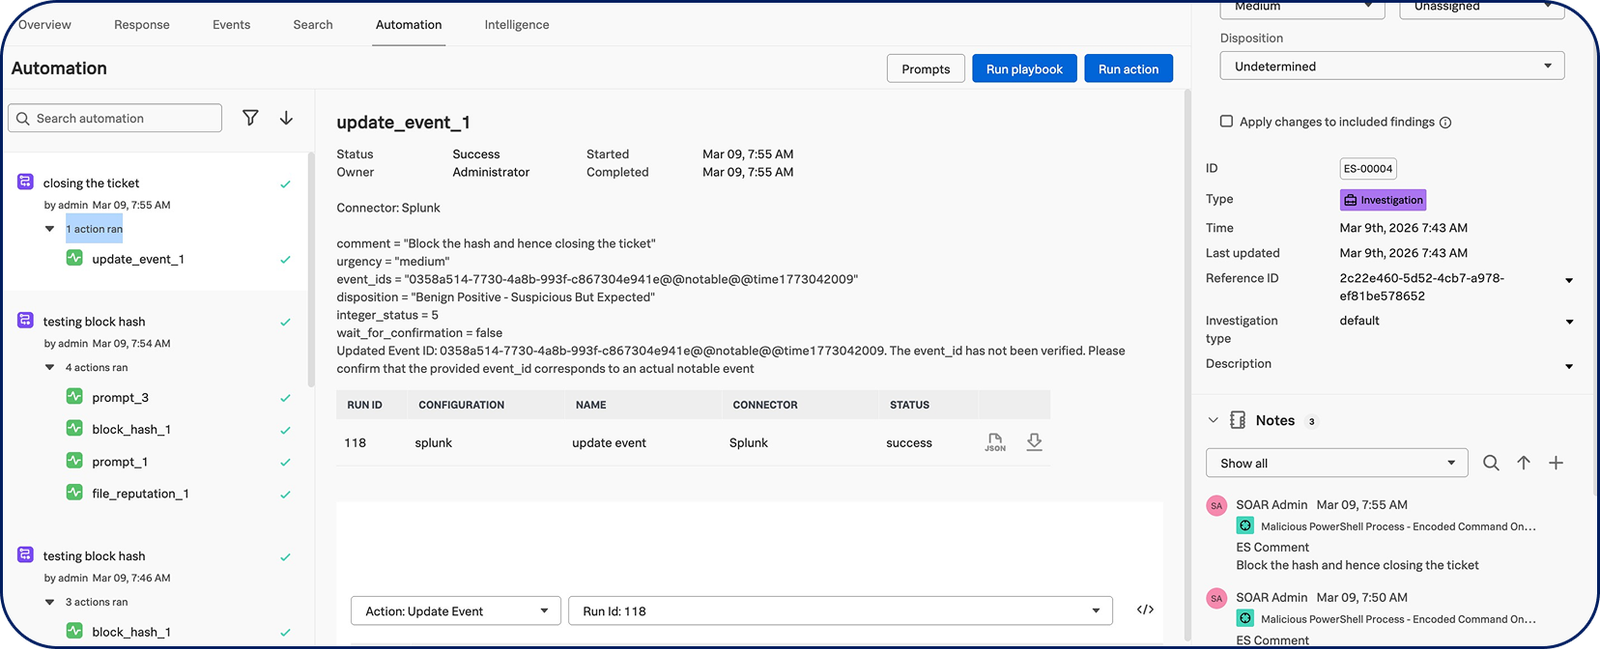Open the Disposition dropdown showing Undetermined
This screenshot has width=1600, height=649.
[1391, 66]
